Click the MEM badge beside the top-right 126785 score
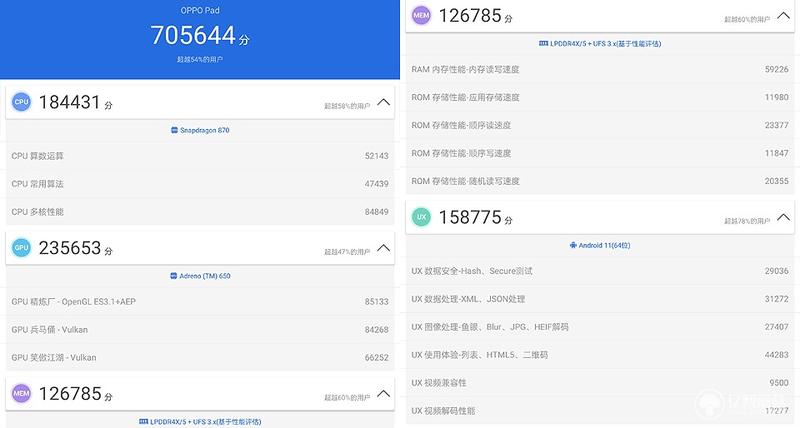 421,15
